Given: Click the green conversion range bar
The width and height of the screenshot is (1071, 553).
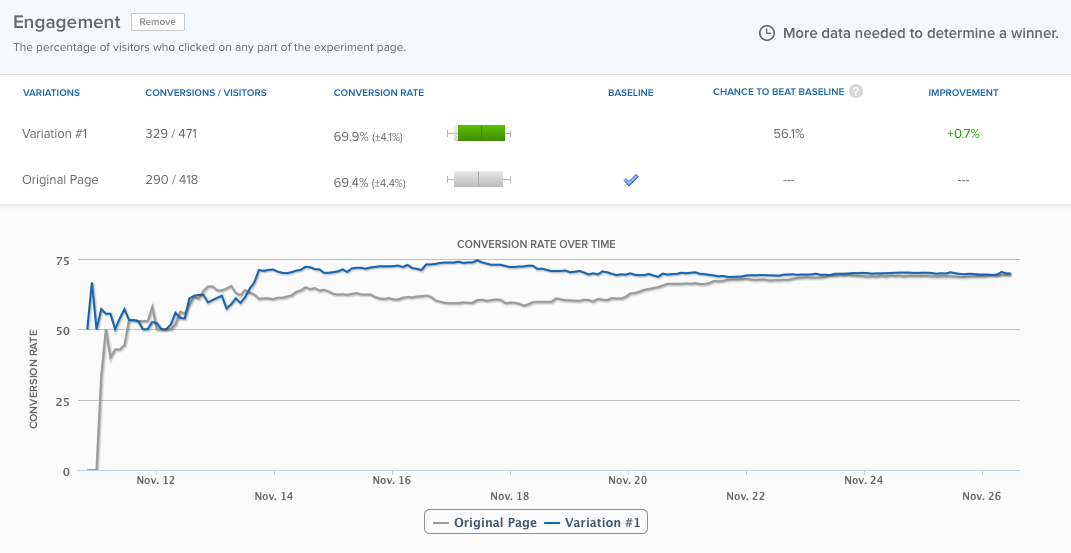Looking at the screenshot, I should [480, 133].
